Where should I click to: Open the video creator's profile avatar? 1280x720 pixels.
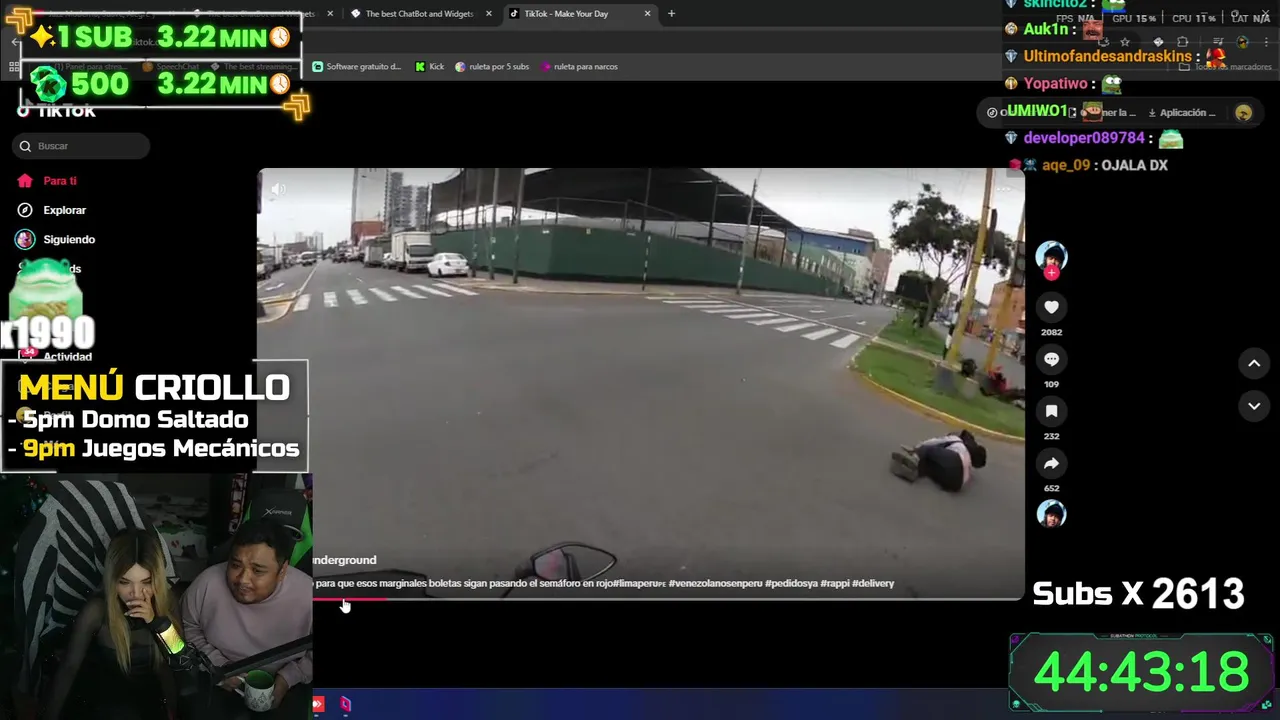pyautogui.click(x=1051, y=256)
